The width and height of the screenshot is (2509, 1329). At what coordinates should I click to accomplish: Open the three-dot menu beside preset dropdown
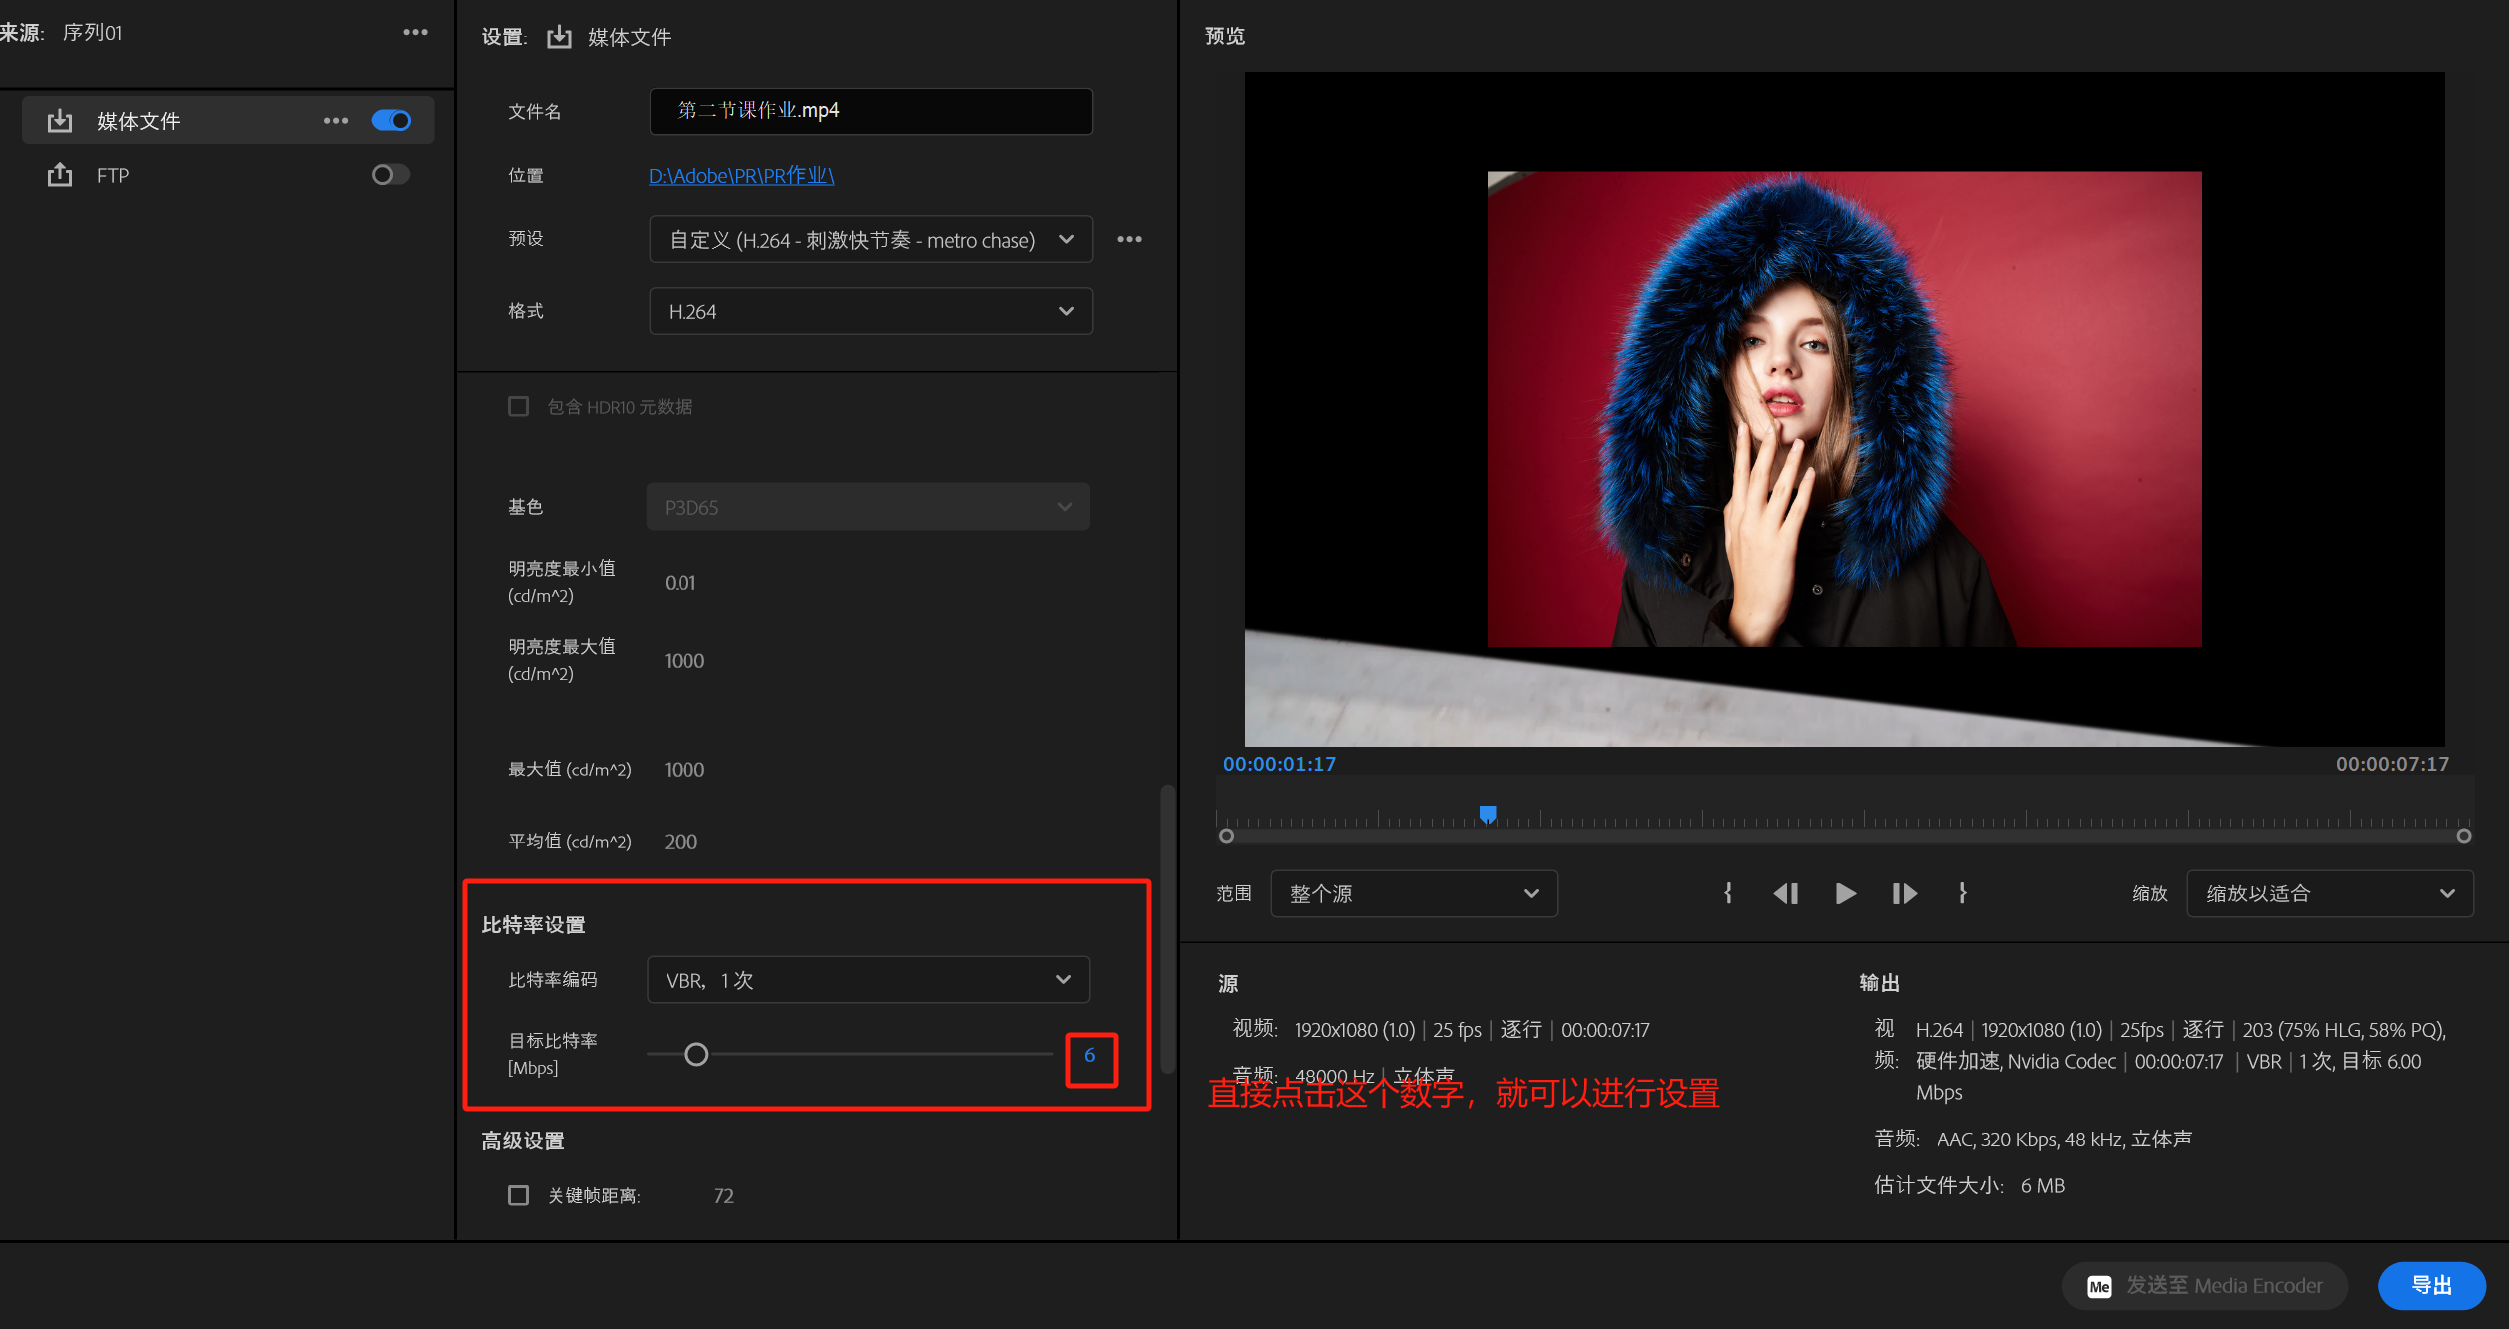click(1129, 239)
